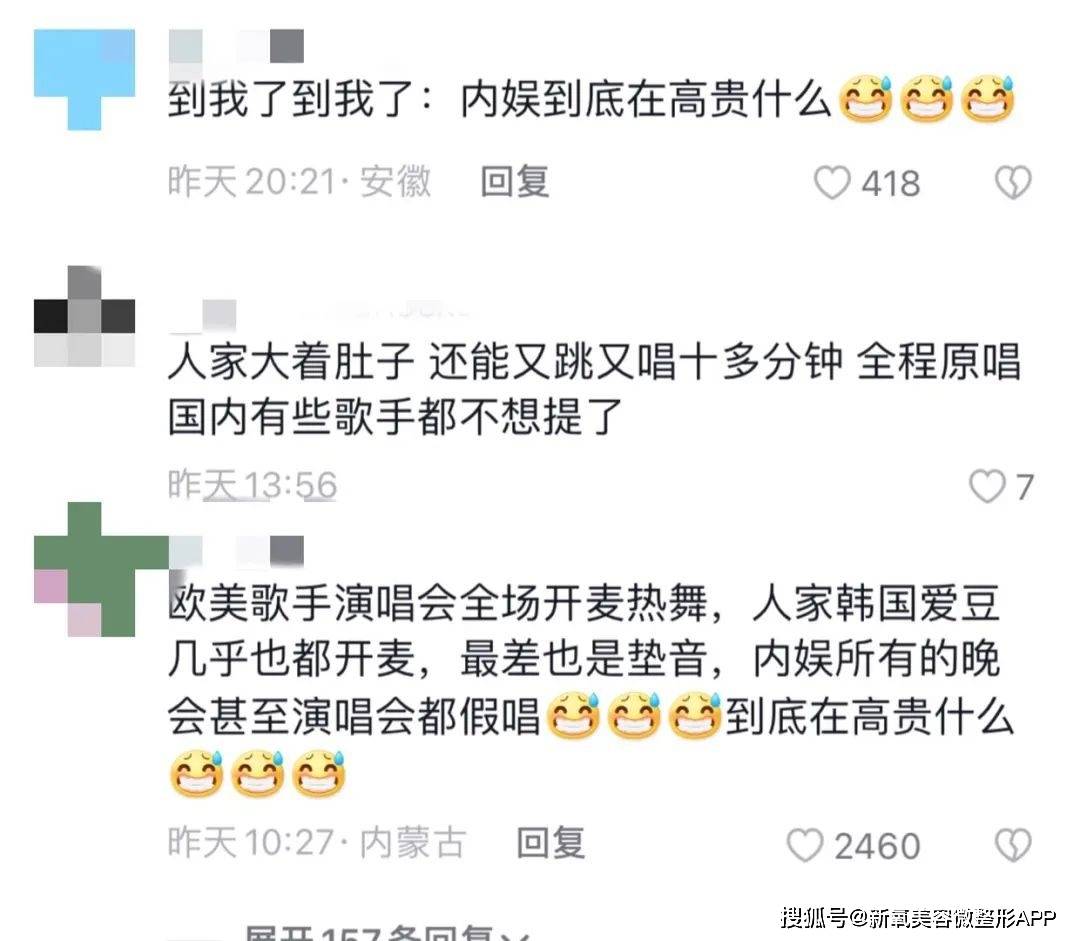Open third commenter's blurred username
This screenshot has height=941, width=1080.
click(236, 552)
